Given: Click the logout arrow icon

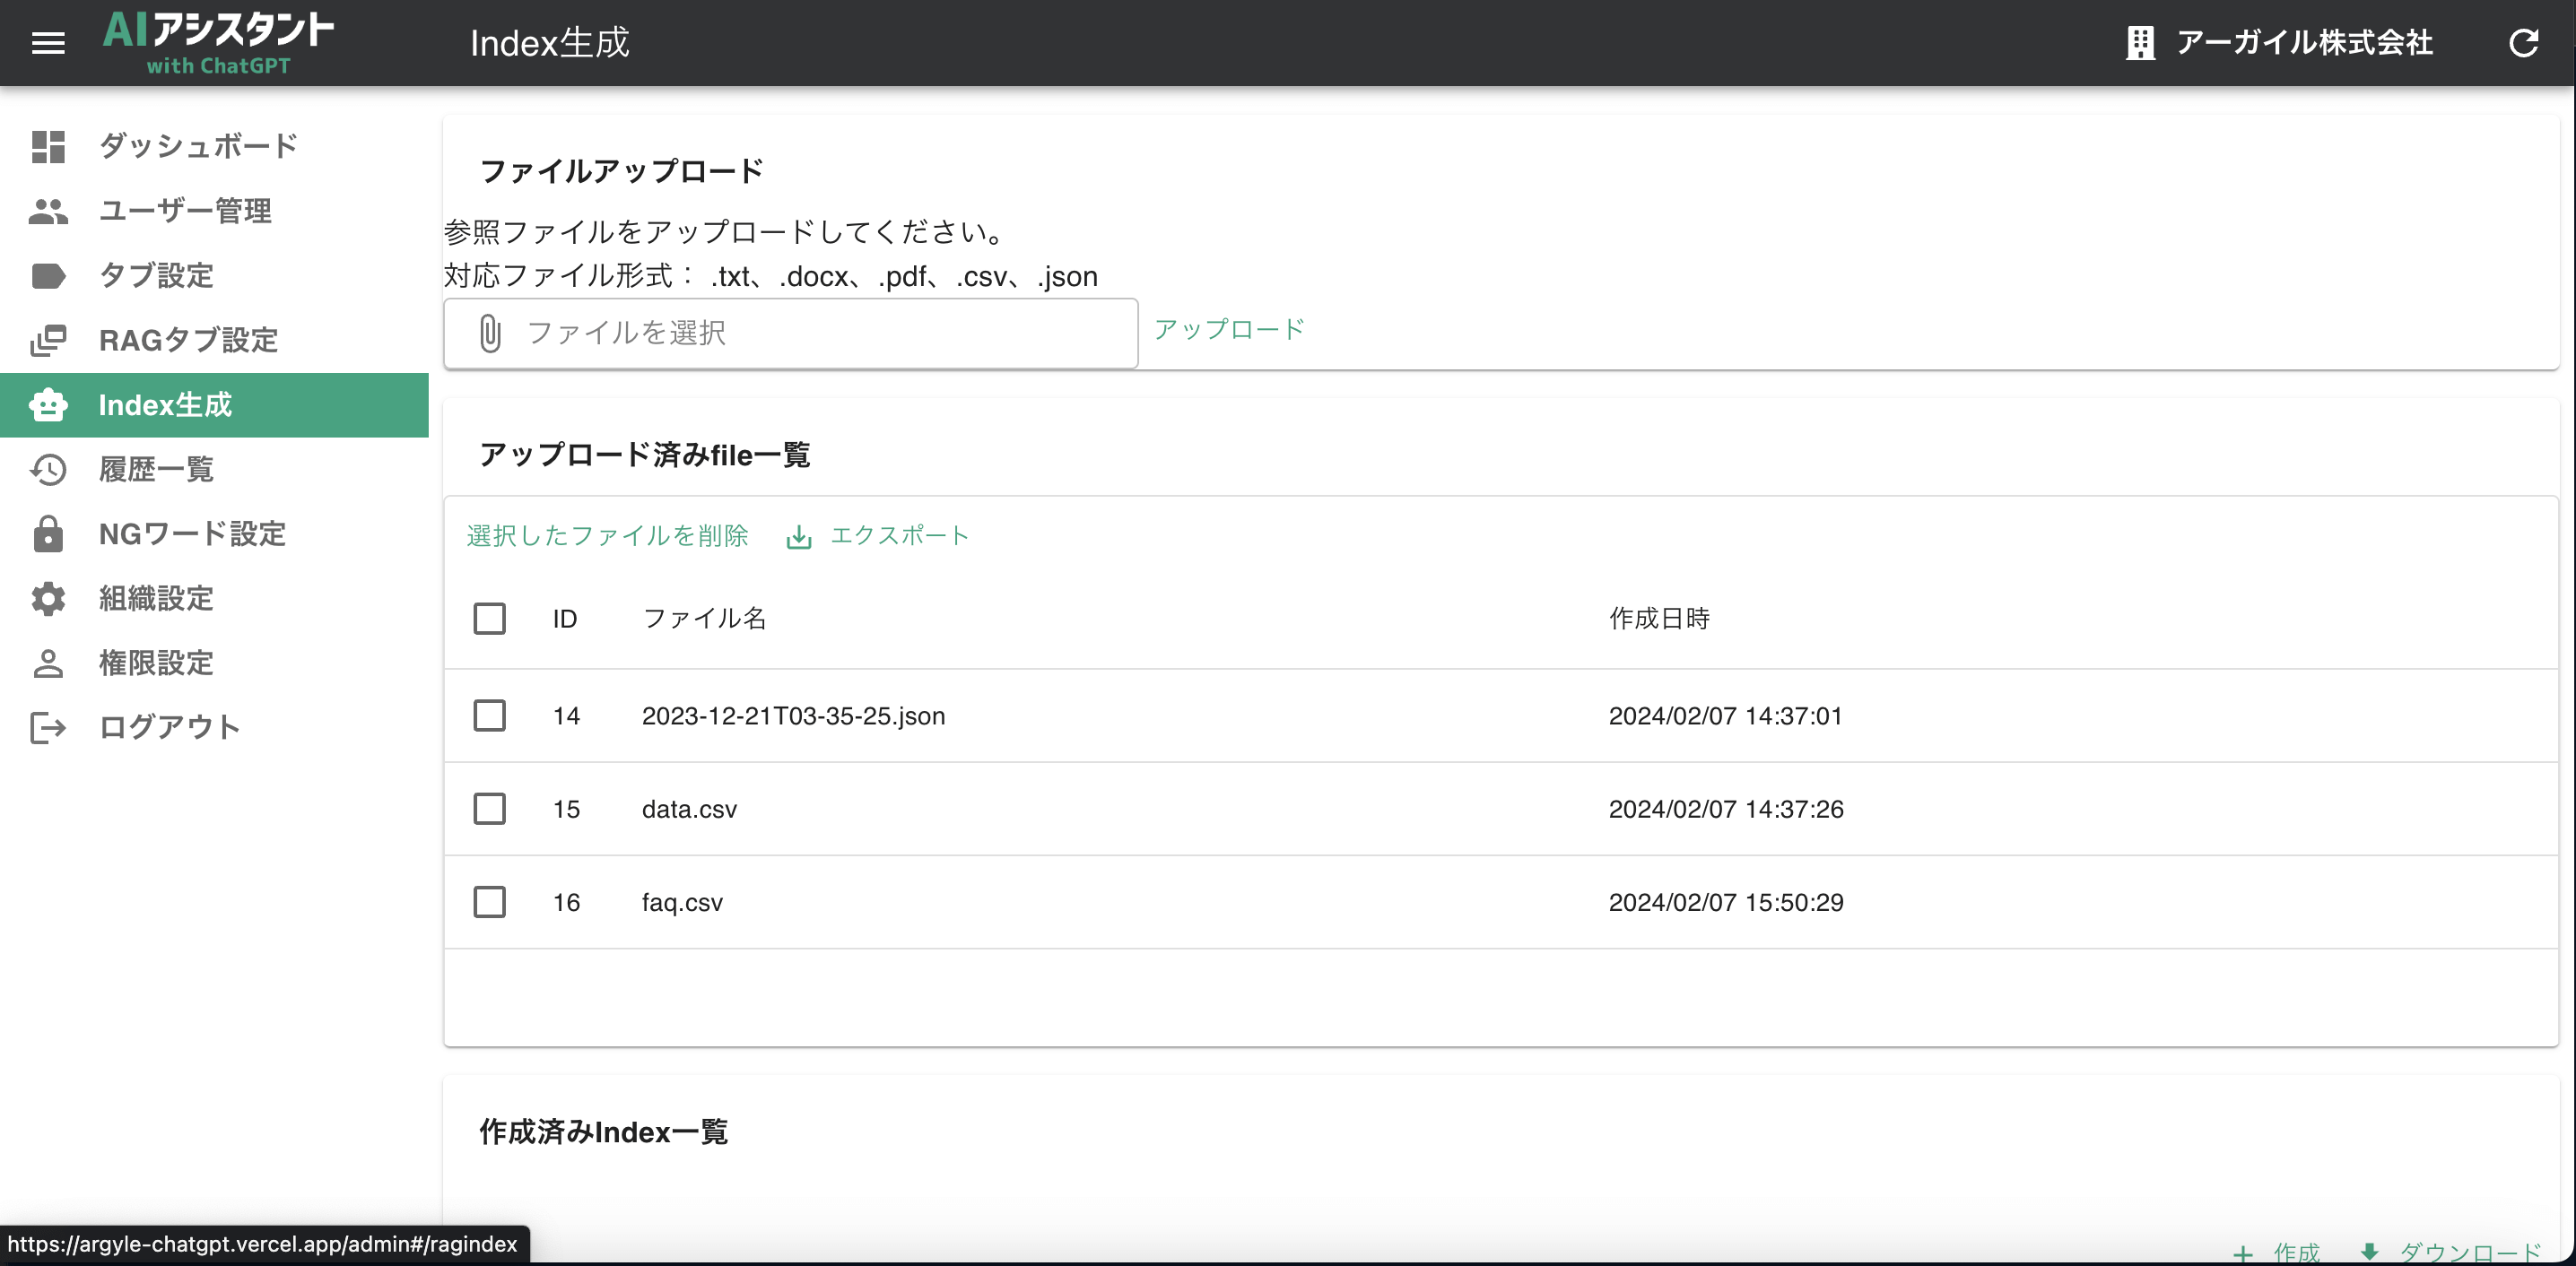Looking at the screenshot, I should point(48,727).
